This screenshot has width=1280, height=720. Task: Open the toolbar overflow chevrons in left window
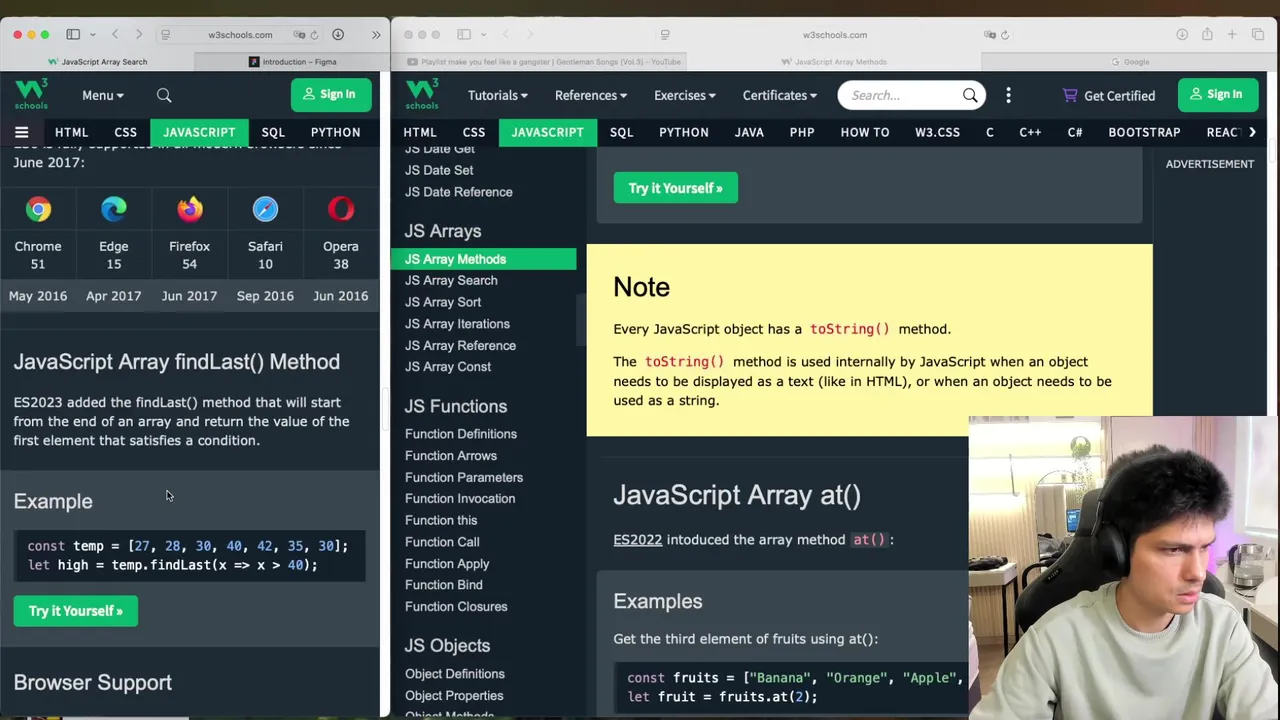pos(376,34)
